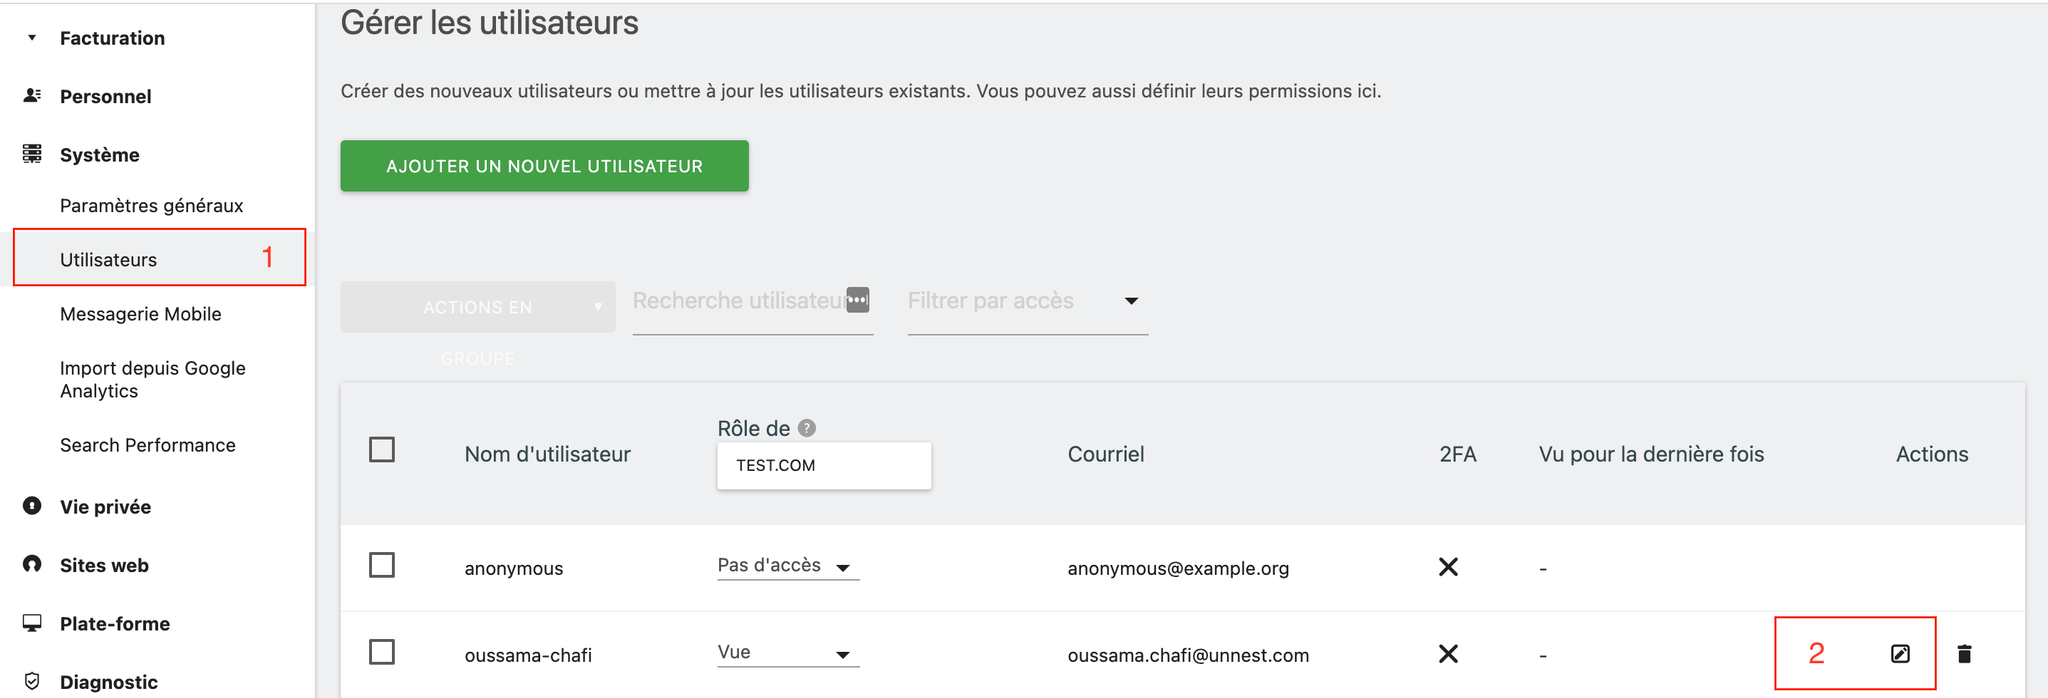Click the Recherche utilisateur search field
Image resolution: width=2048 pixels, height=698 pixels.
(738, 301)
